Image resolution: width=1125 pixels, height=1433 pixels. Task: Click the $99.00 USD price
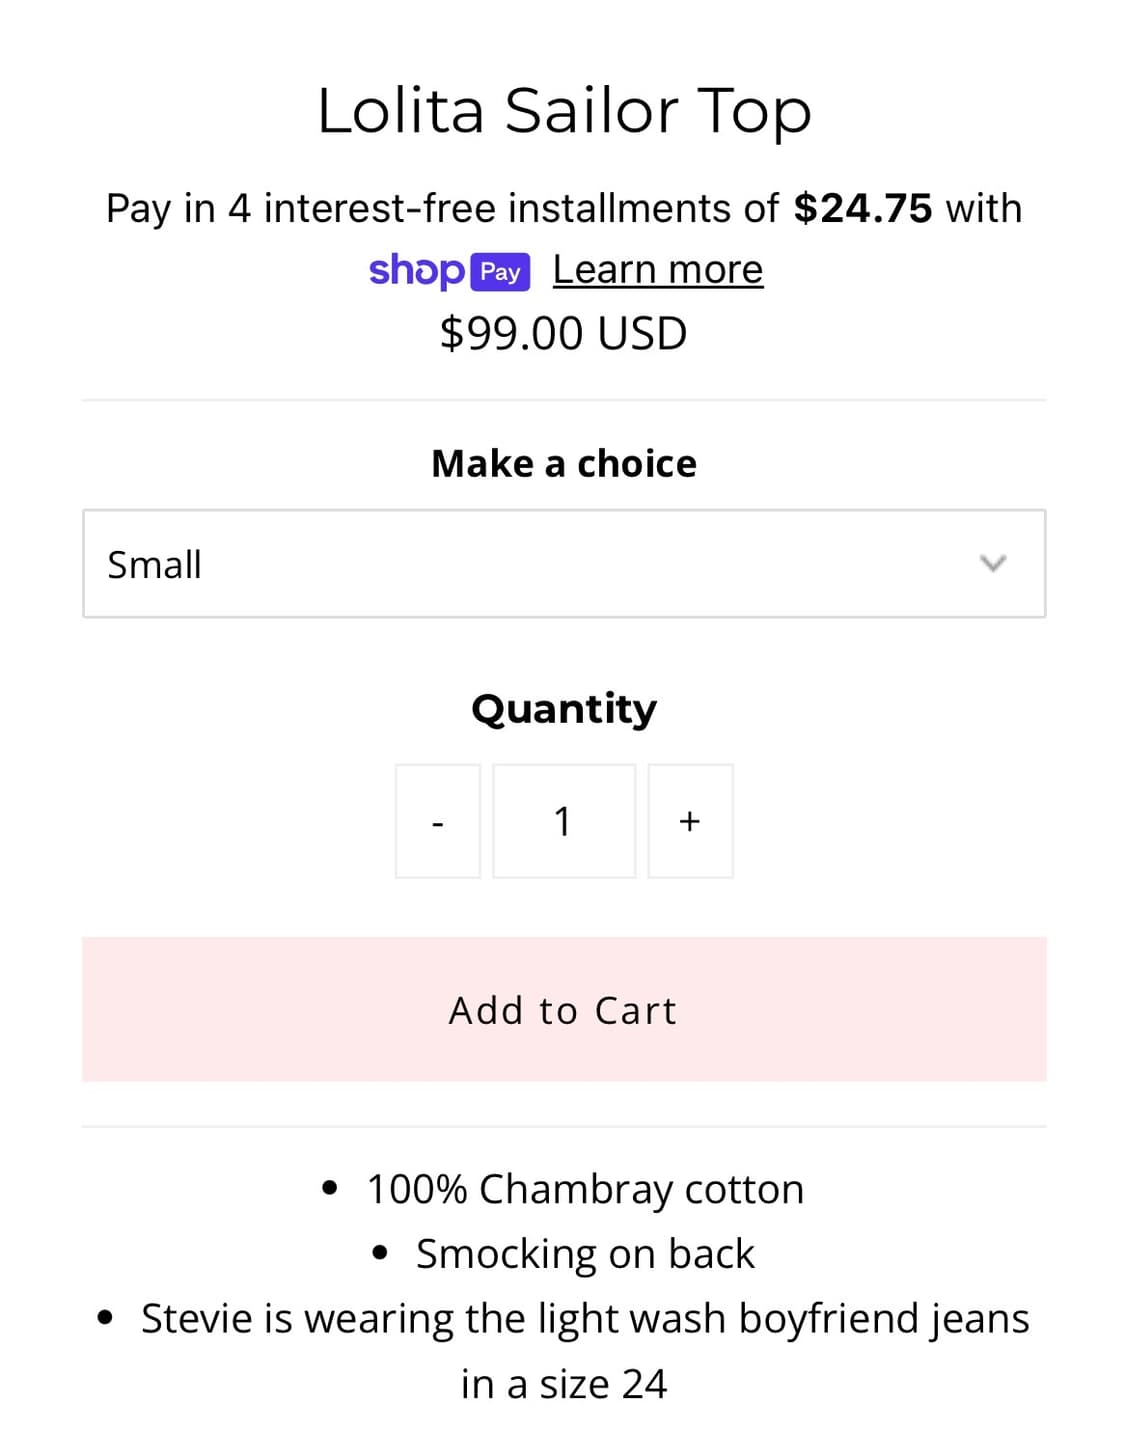tap(563, 334)
